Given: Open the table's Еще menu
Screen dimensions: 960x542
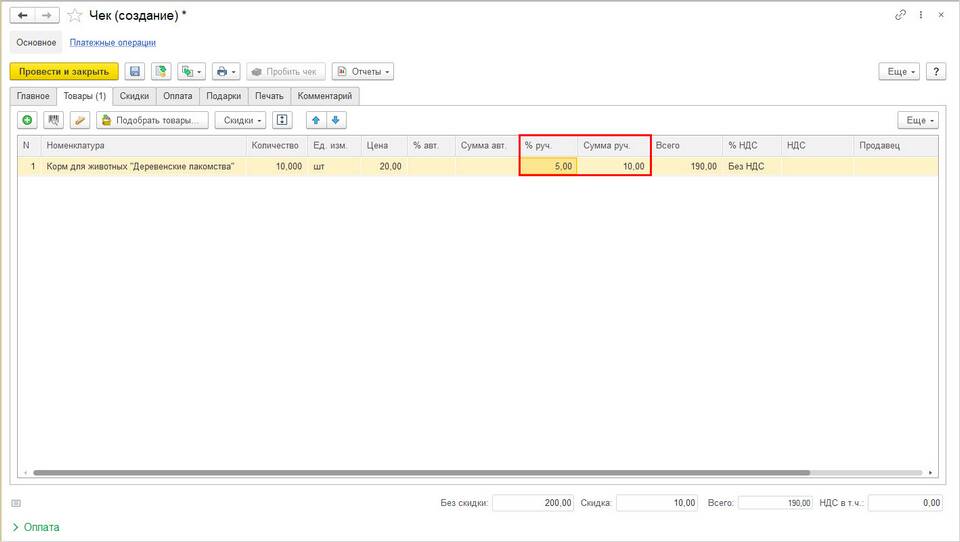Looking at the screenshot, I should (918, 120).
